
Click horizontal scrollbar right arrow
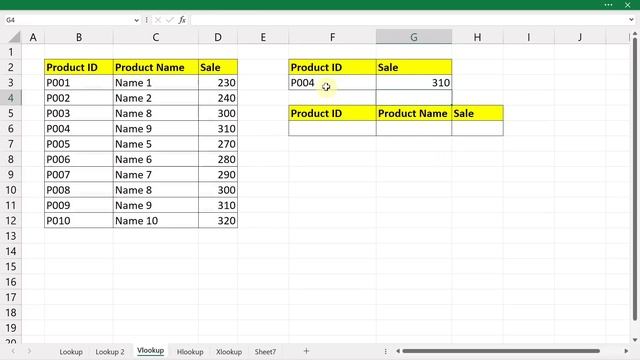(626, 351)
